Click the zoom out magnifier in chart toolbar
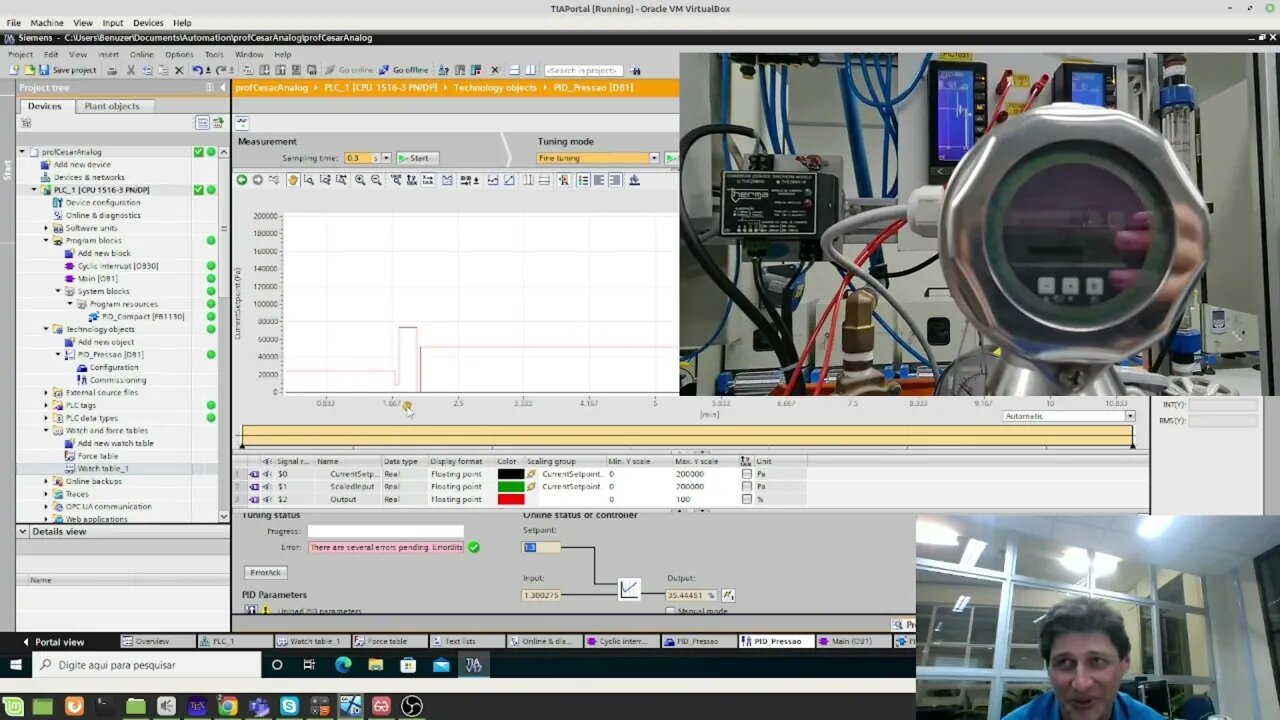 (376, 180)
